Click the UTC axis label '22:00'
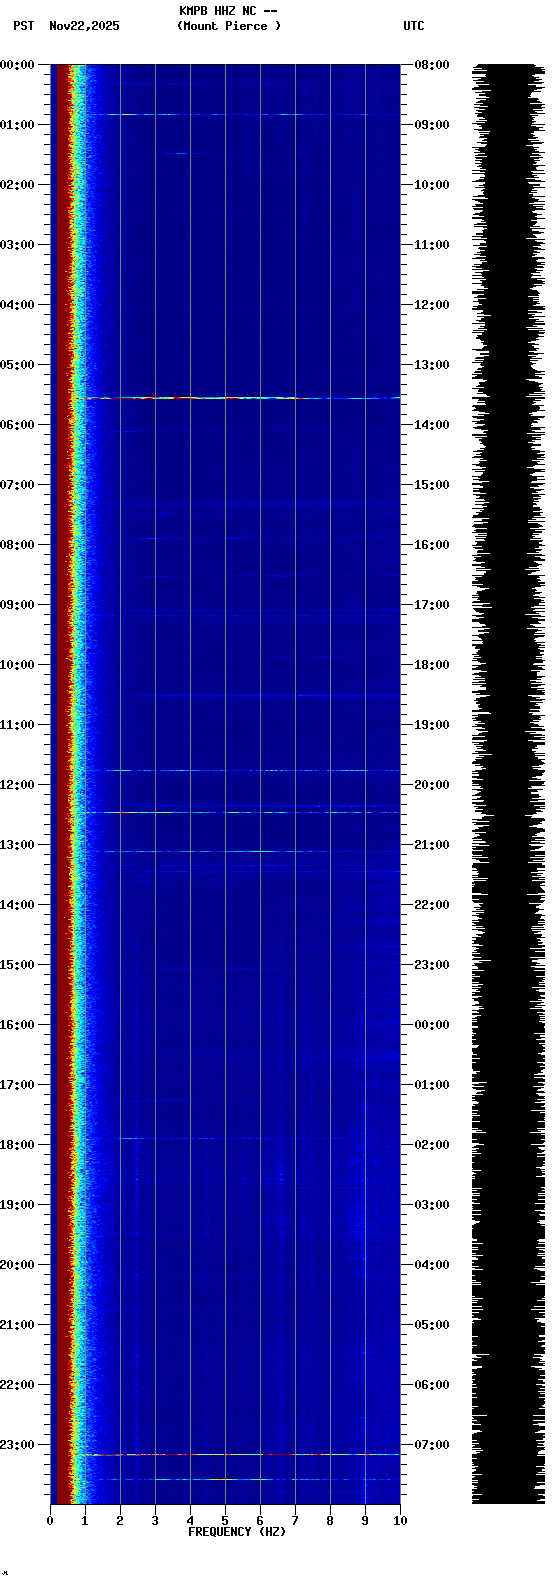 (x=431, y=905)
